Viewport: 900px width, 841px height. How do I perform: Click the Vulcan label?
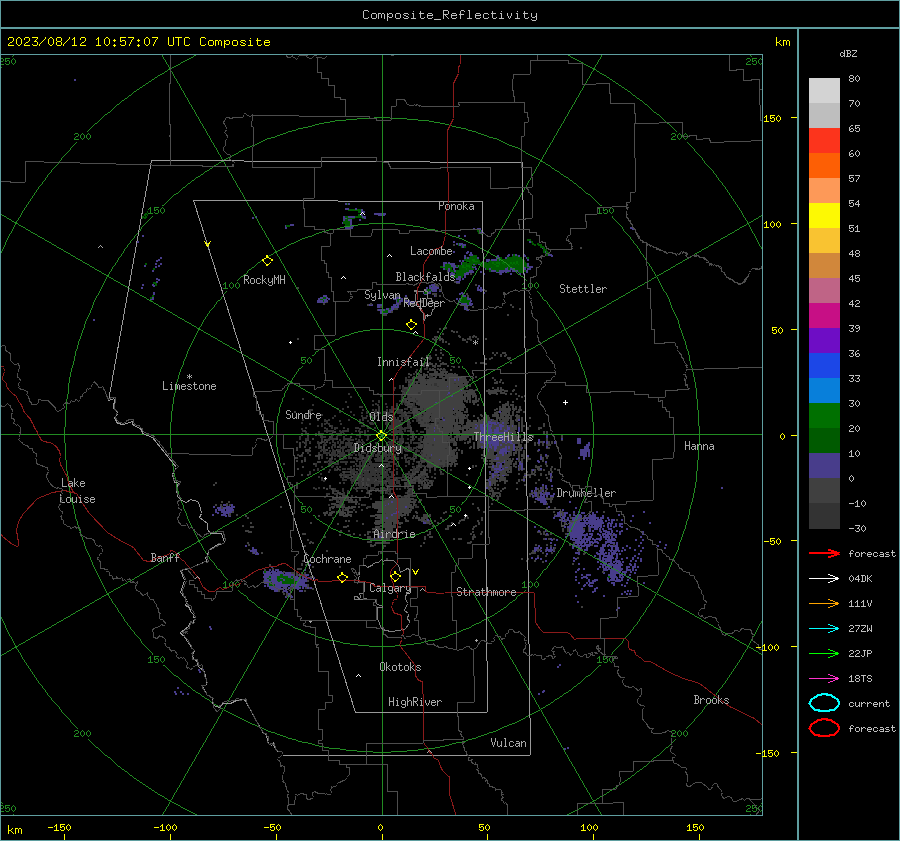(x=509, y=743)
